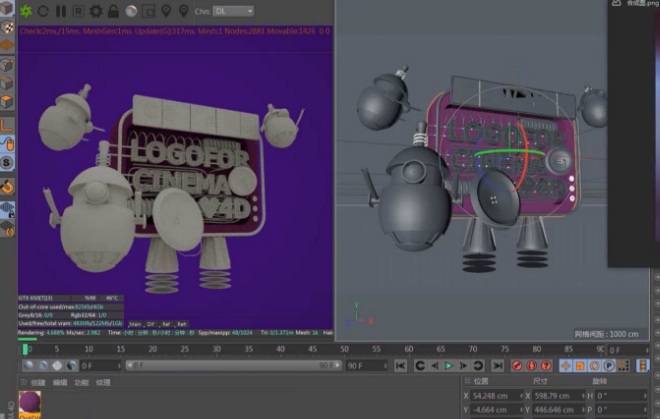Click frame 50 on the timeline ruler
This screenshot has height=419, width=660.
(x=345, y=349)
